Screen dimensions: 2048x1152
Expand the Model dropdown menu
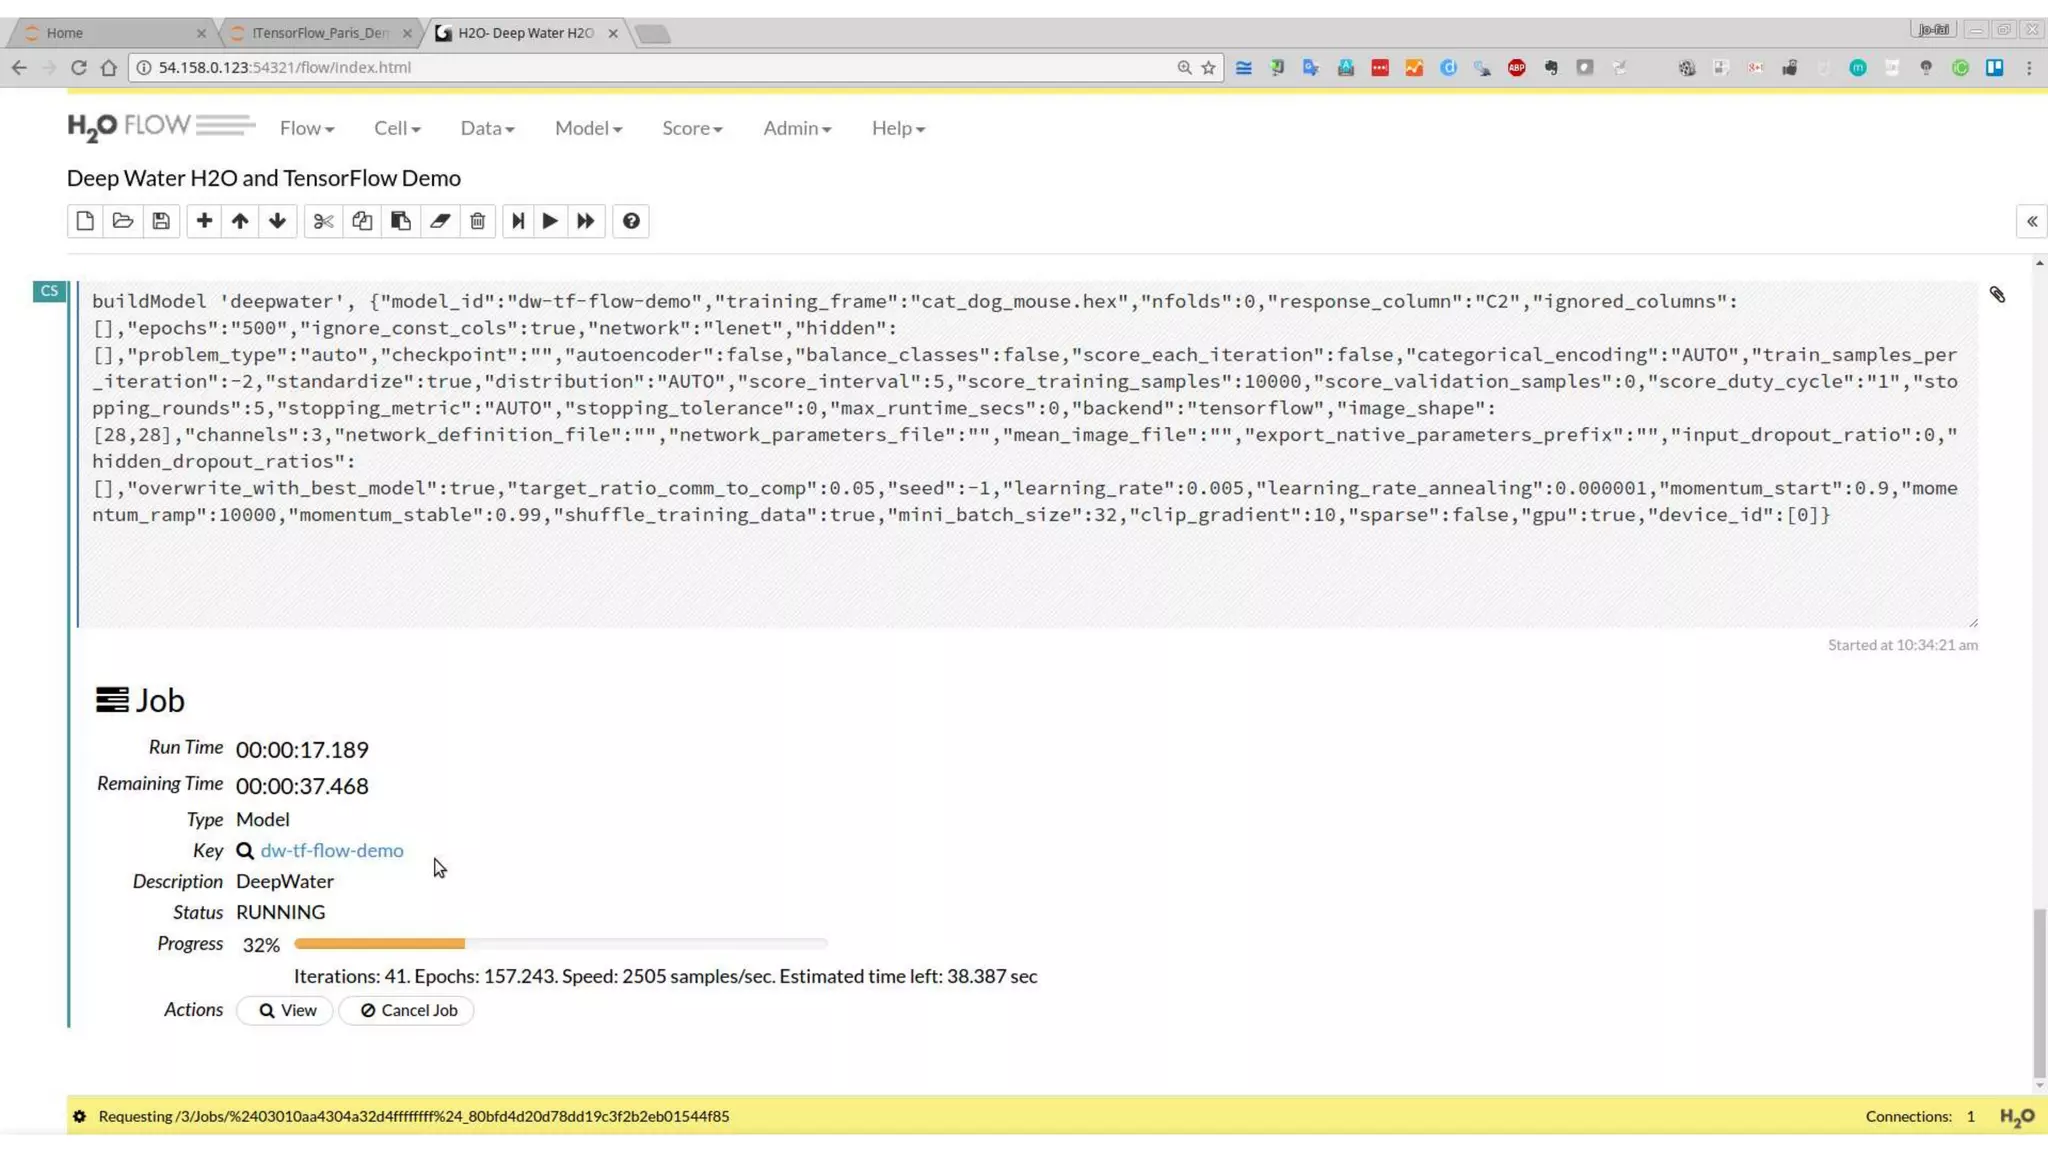588,128
